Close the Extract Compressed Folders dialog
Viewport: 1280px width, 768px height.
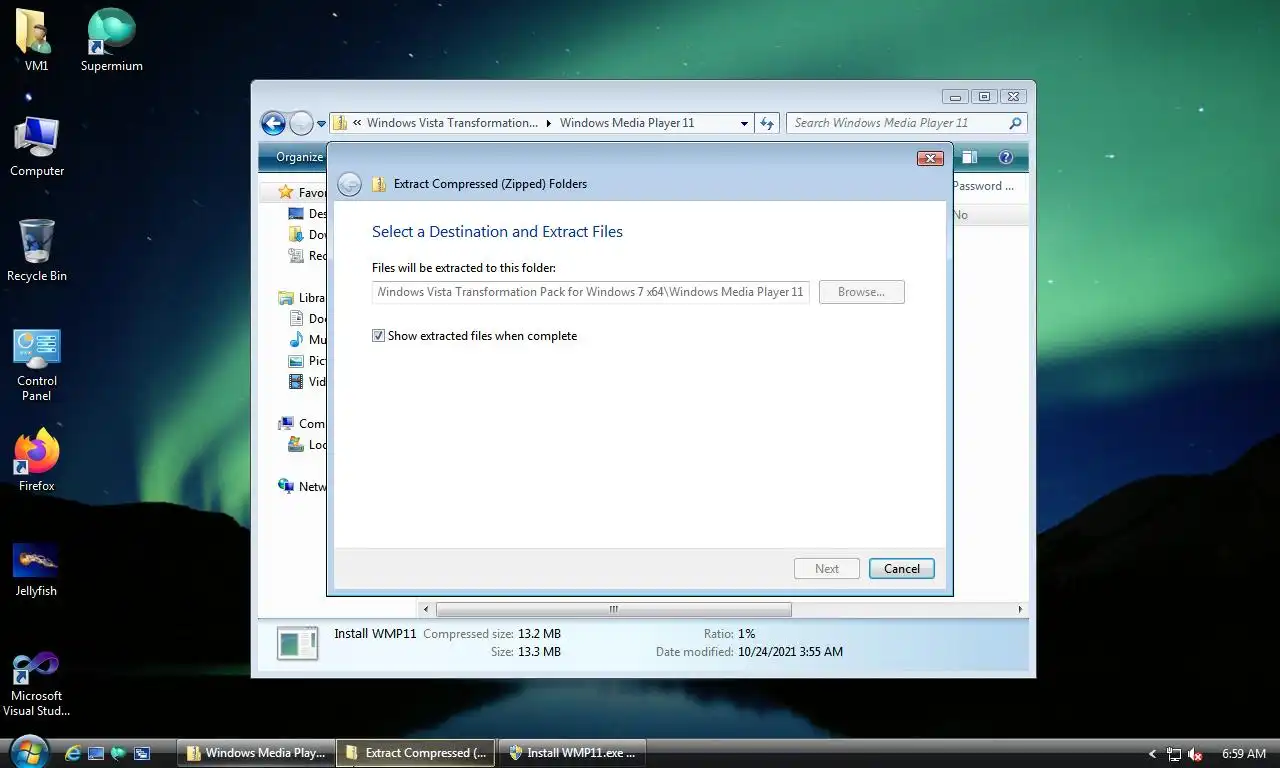point(930,158)
